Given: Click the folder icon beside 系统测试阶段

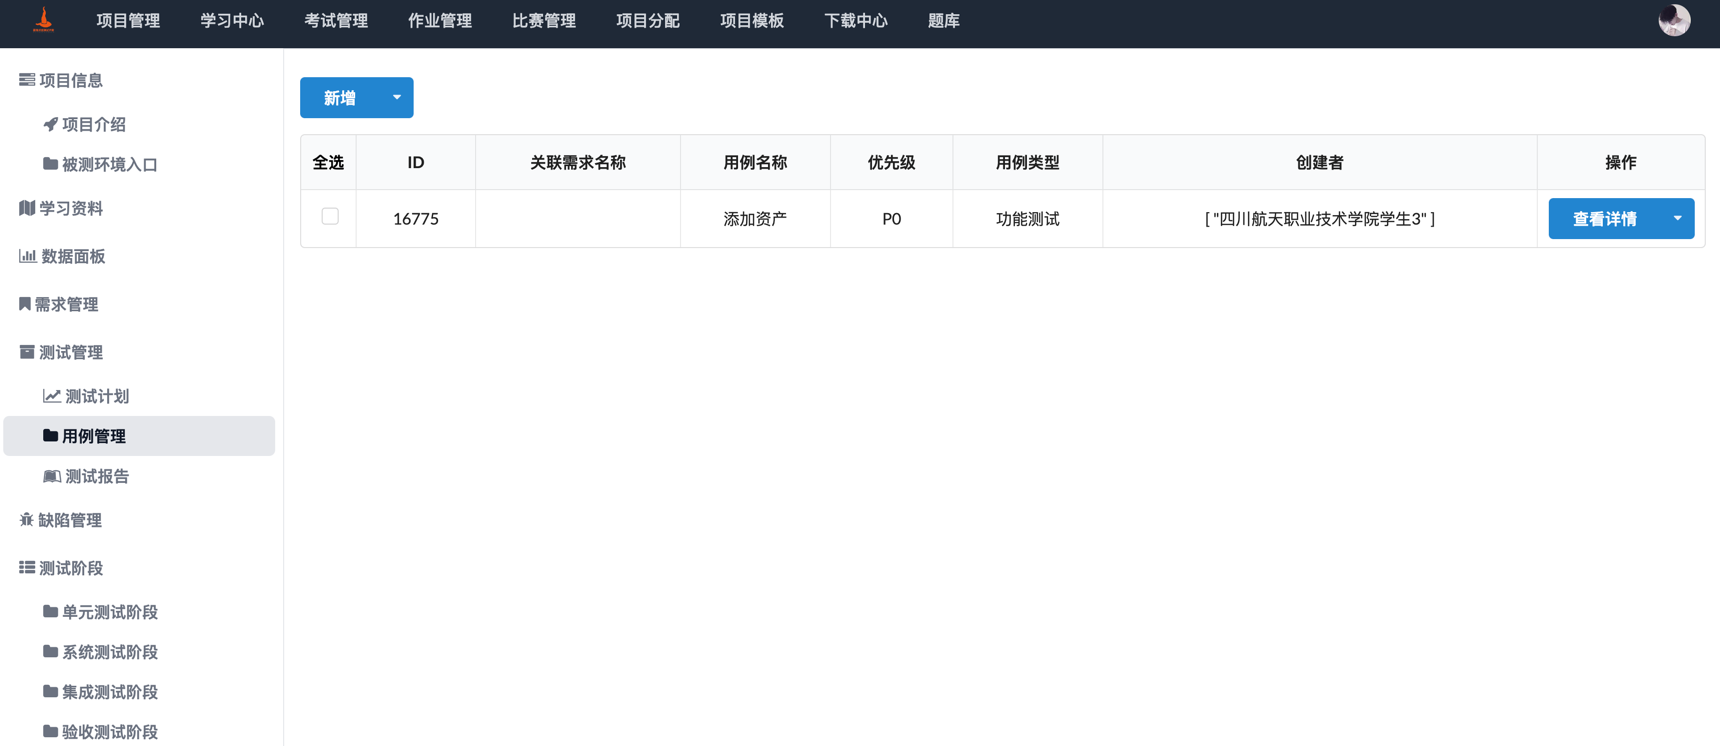Looking at the screenshot, I should click(50, 652).
